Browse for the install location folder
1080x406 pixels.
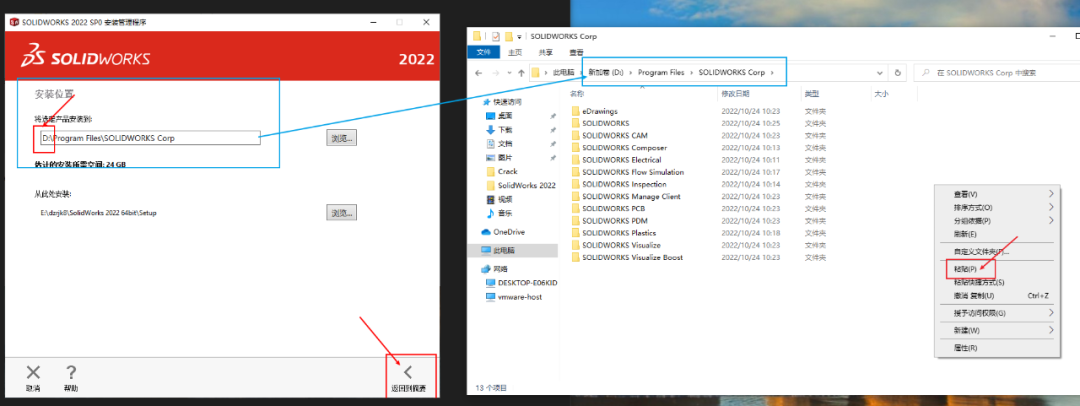pyautogui.click(x=342, y=138)
